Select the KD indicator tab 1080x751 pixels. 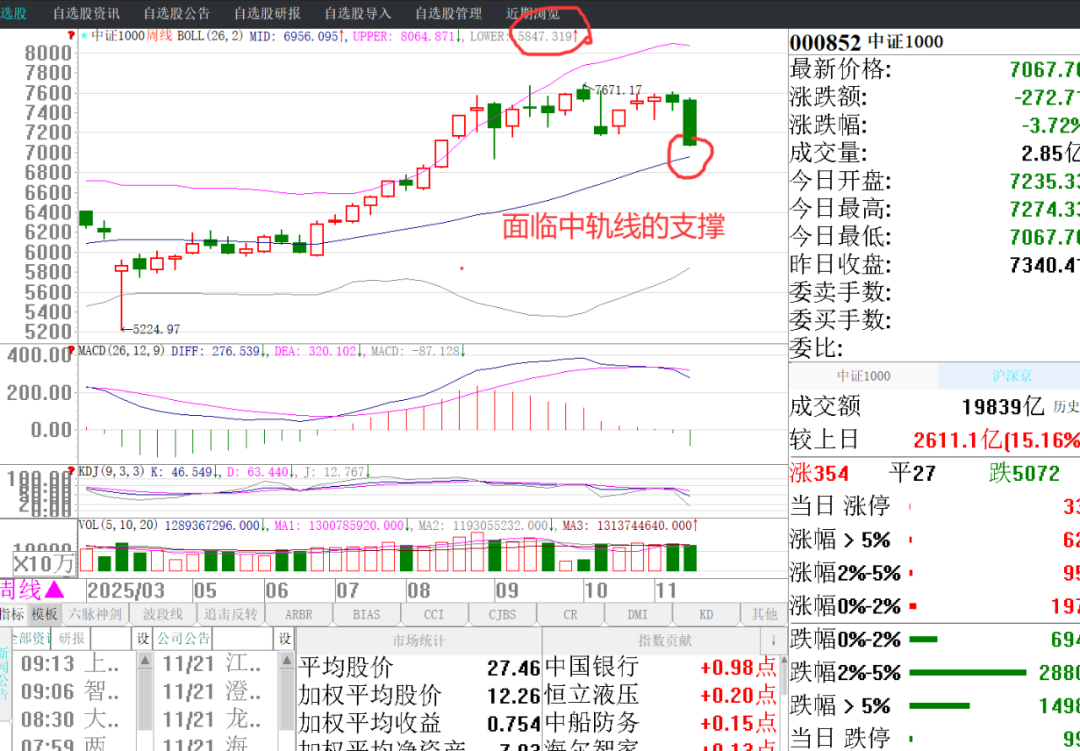point(705,614)
